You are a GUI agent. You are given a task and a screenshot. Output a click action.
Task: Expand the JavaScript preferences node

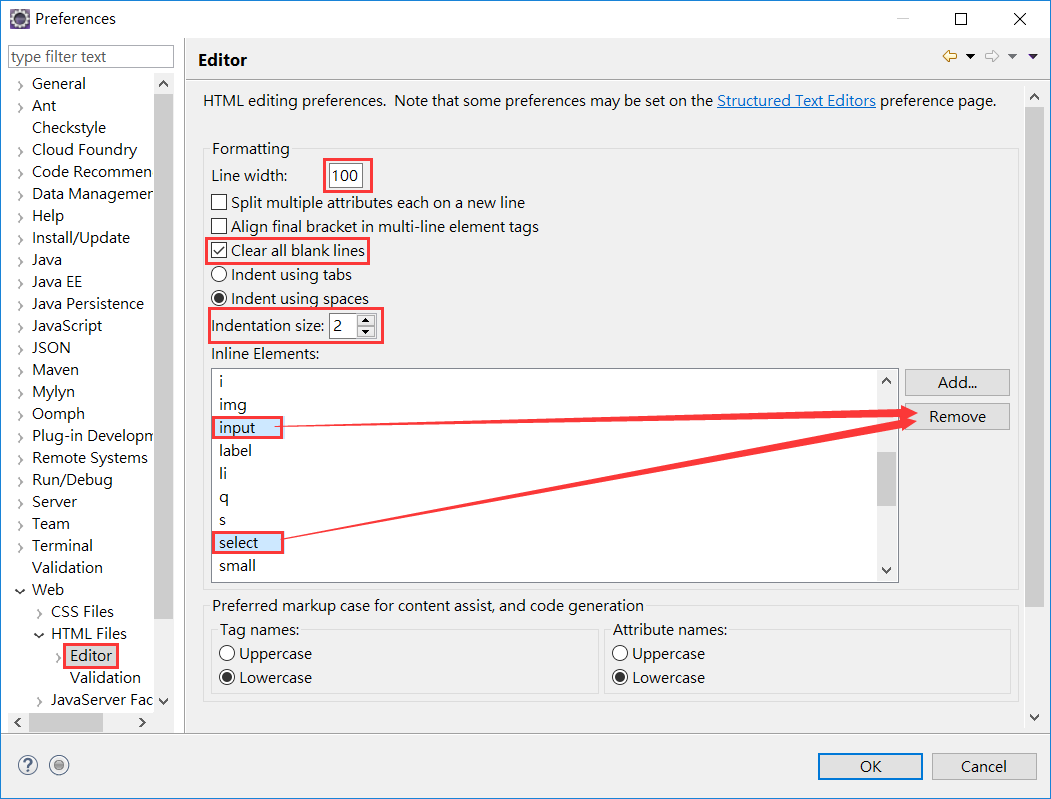pyautogui.click(x=20, y=326)
